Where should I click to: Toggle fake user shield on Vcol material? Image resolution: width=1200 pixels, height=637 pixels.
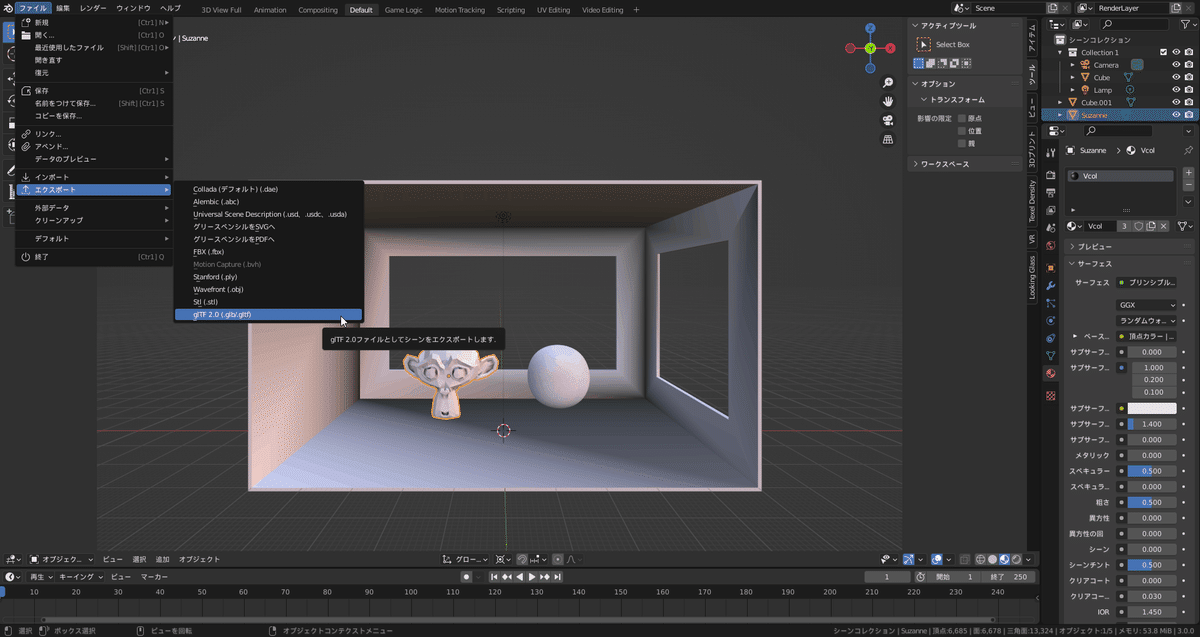tap(1138, 226)
